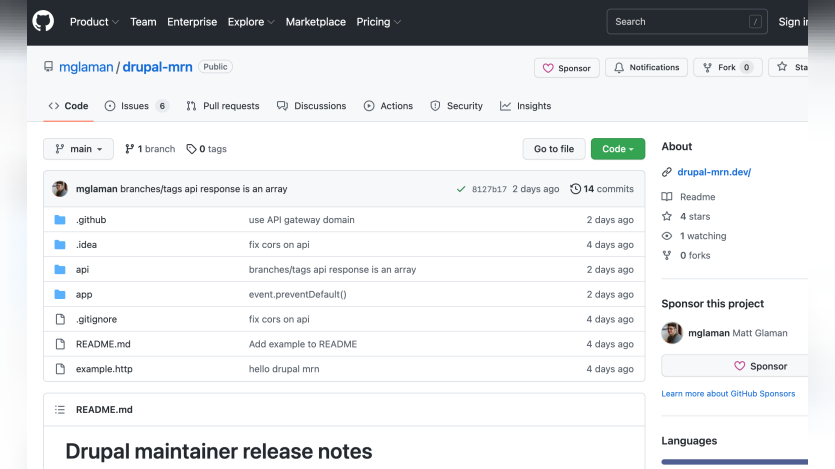Click the Go to file button
835x469 pixels.
point(554,149)
